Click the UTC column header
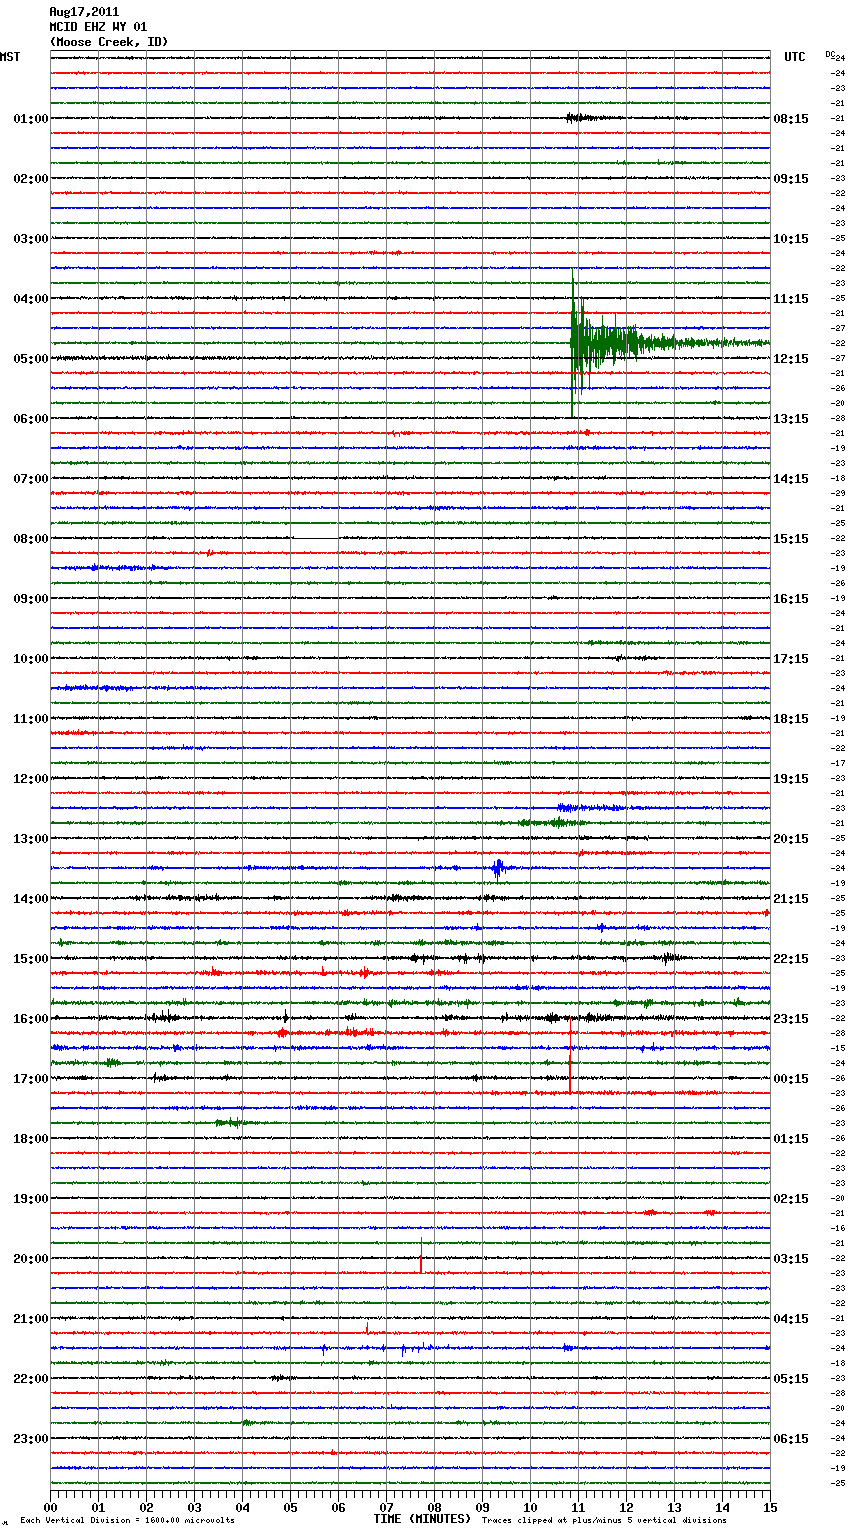The width and height of the screenshot is (850, 1534). (795, 57)
